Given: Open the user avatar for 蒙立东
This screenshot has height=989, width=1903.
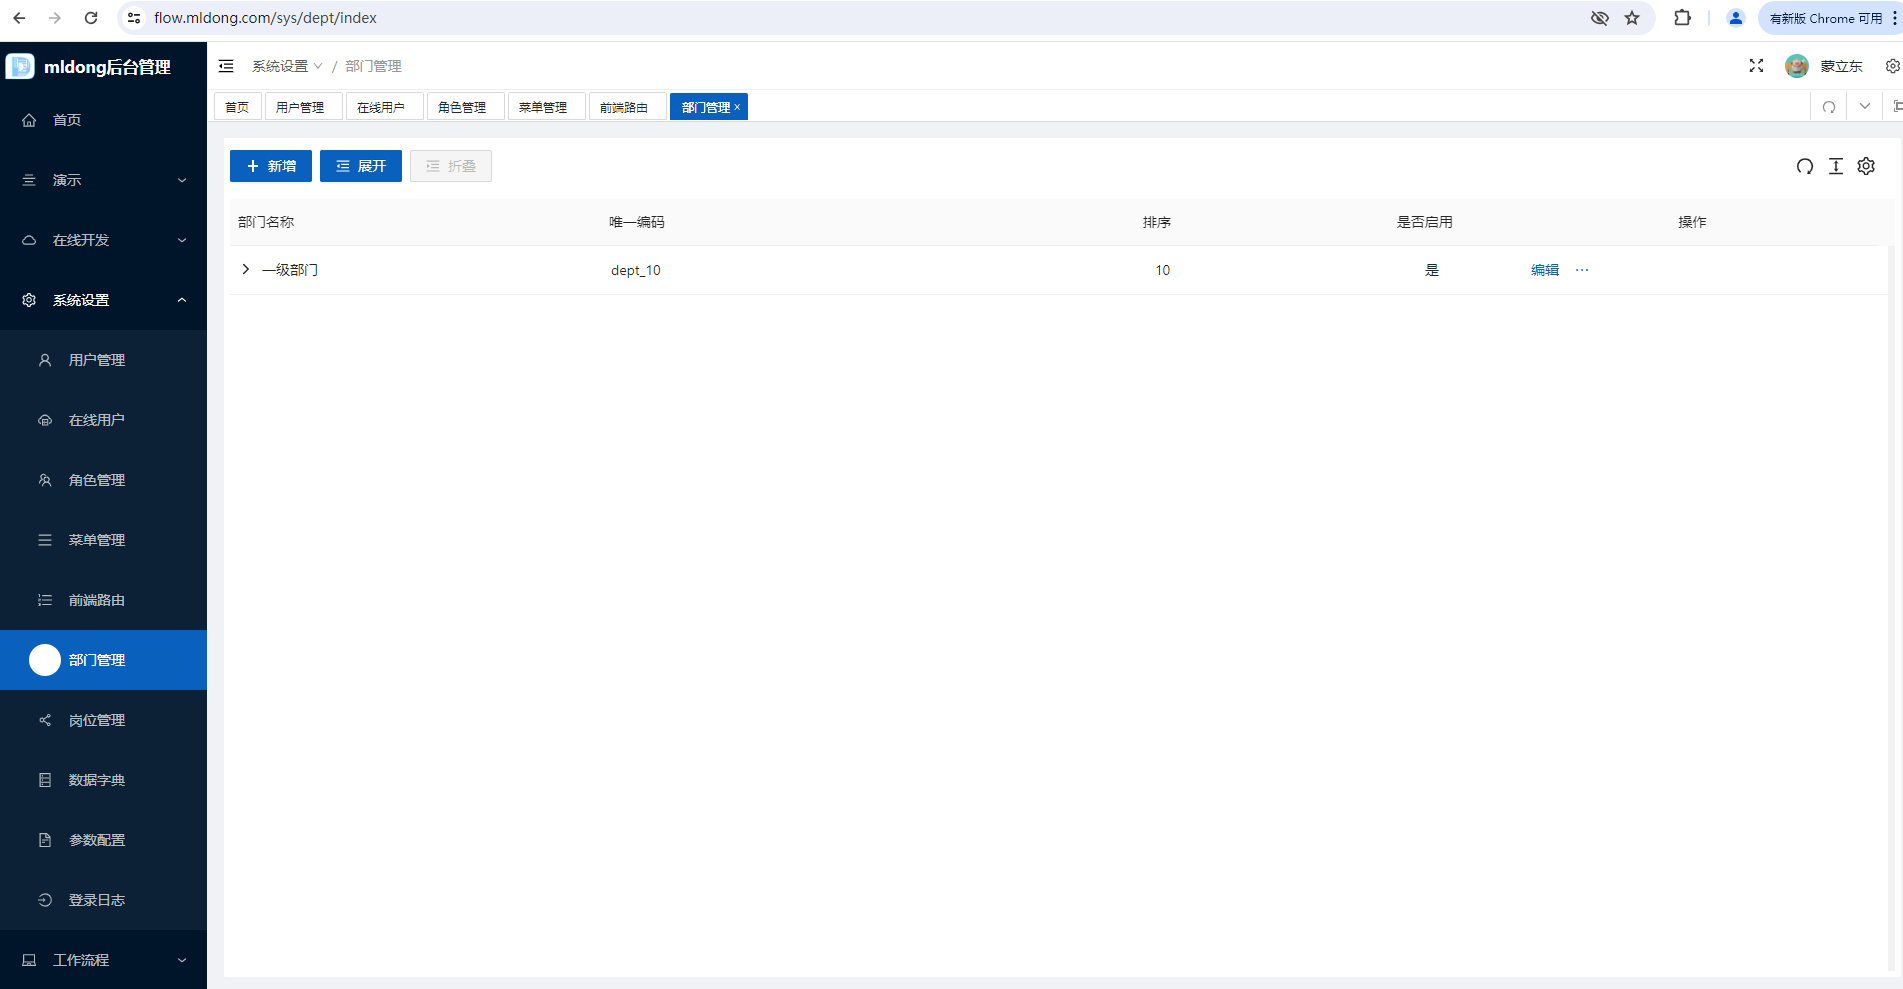Looking at the screenshot, I should 1797,66.
